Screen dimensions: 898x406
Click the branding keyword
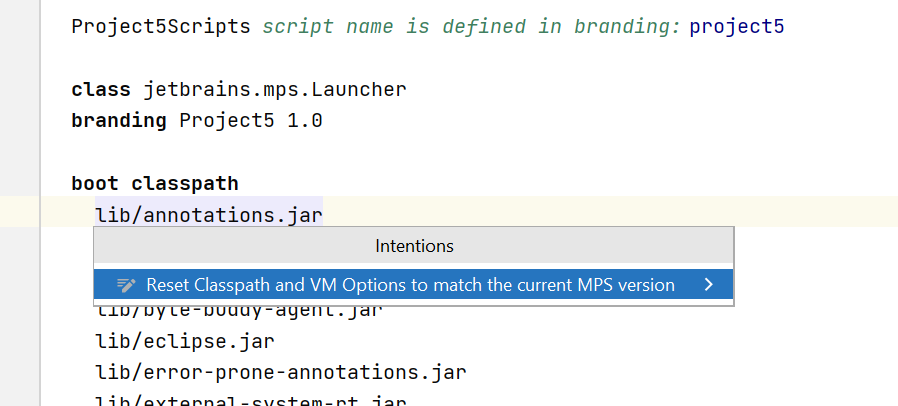119,121
